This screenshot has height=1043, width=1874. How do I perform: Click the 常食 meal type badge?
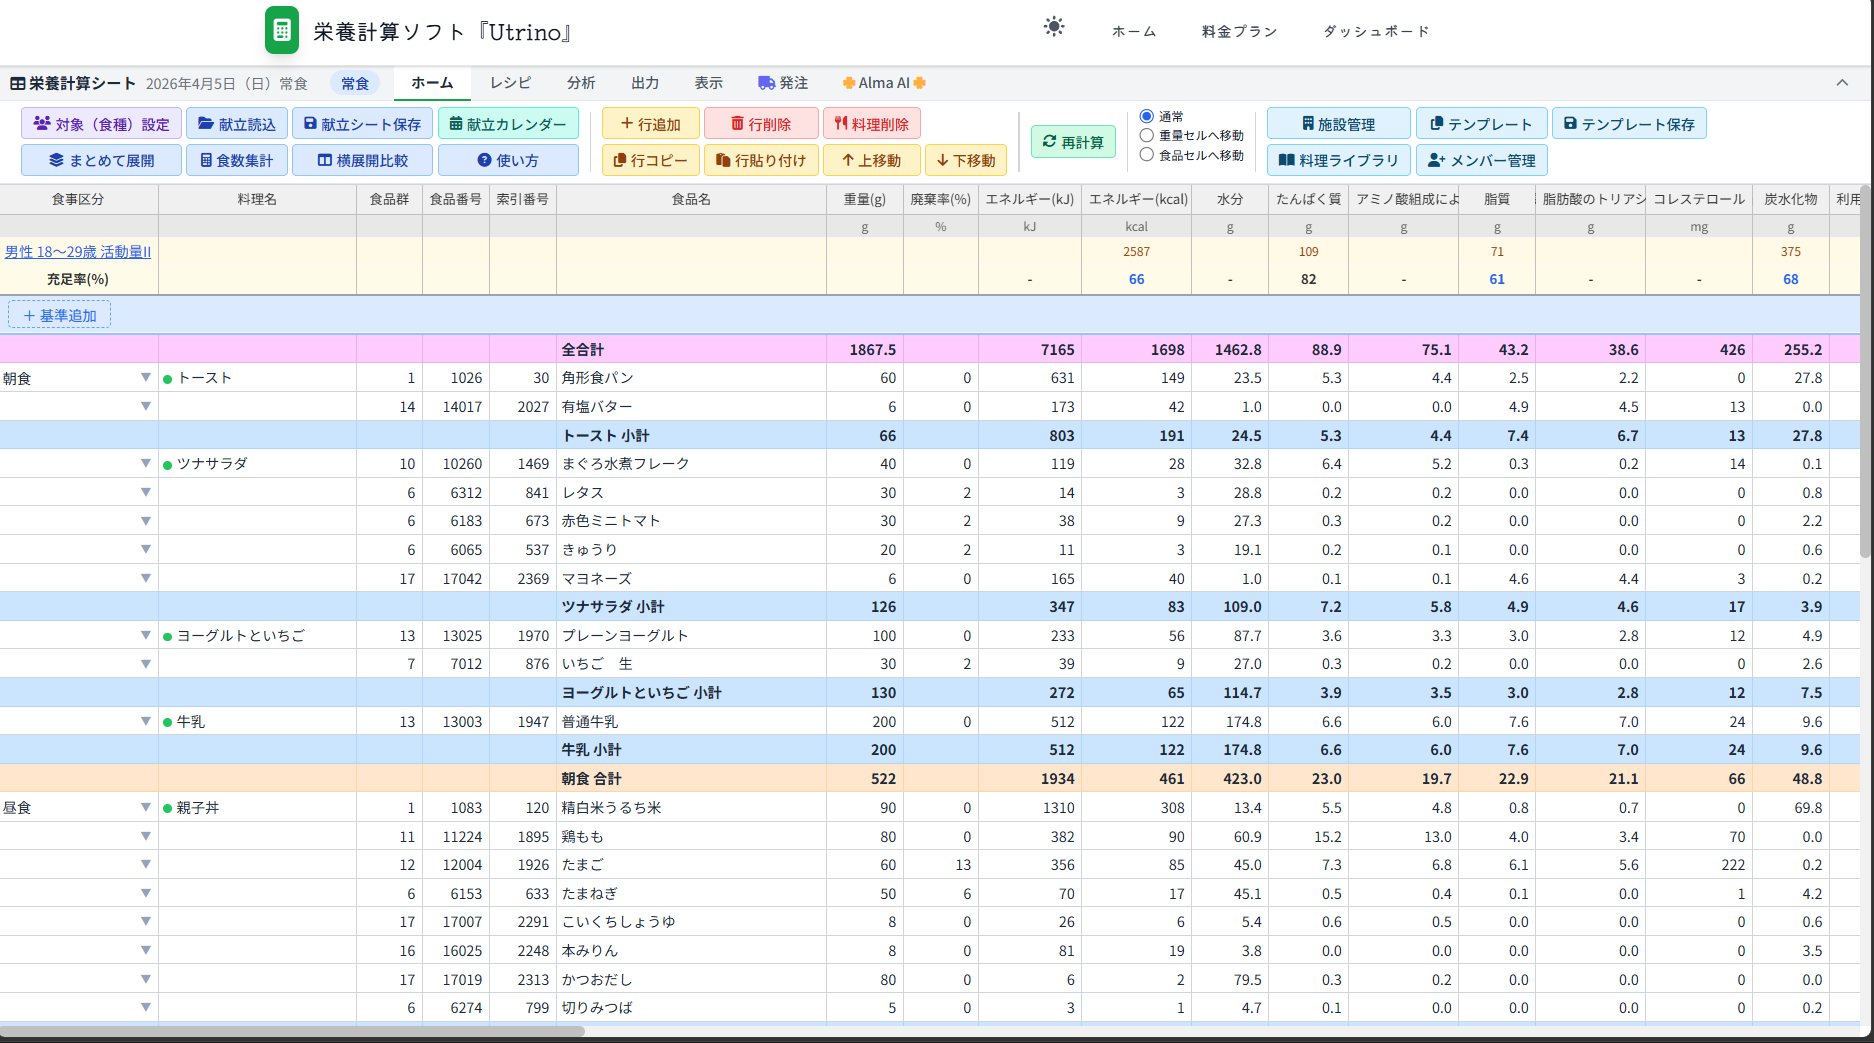click(x=355, y=84)
